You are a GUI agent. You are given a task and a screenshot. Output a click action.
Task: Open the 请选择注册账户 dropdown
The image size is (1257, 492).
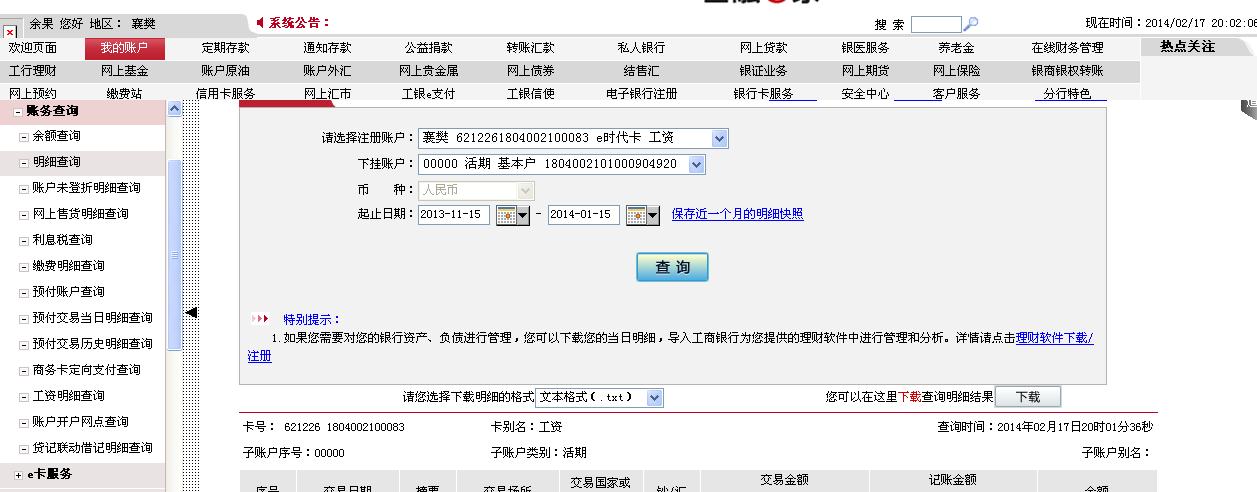click(x=720, y=138)
